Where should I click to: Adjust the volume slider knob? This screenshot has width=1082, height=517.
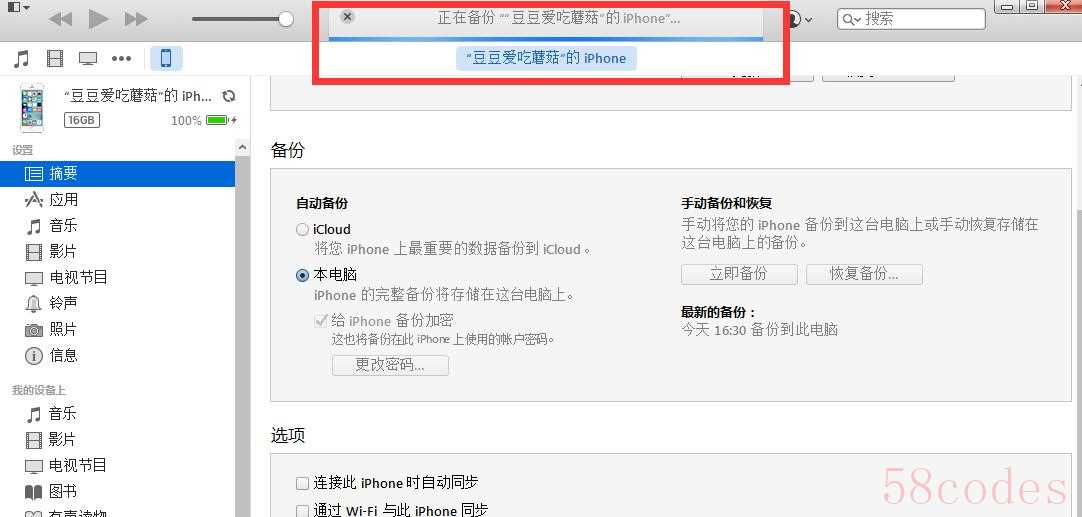tap(286, 19)
